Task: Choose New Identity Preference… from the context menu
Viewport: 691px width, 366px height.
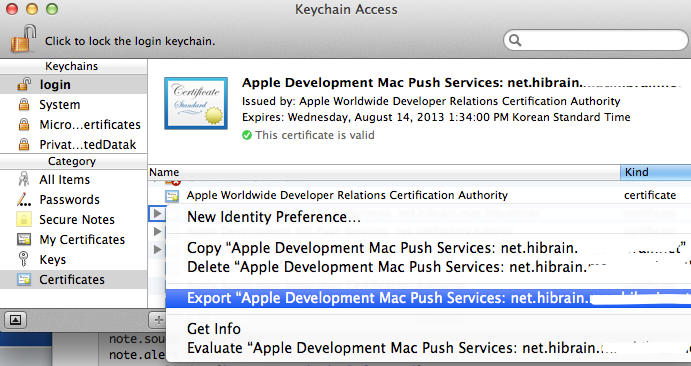Action: click(x=428, y=217)
